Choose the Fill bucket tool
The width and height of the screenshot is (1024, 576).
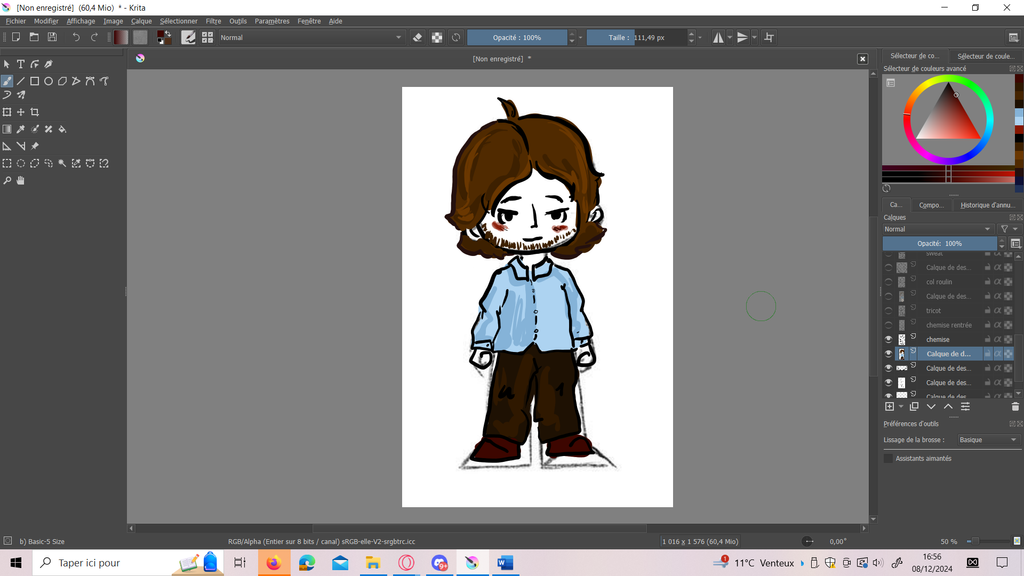[x=62, y=129]
